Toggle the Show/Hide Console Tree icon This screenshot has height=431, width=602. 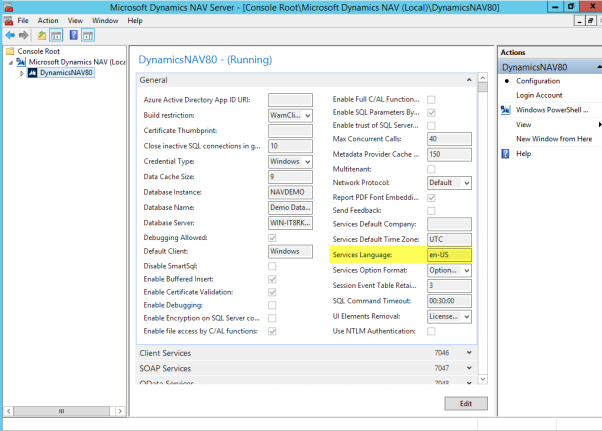[56, 36]
